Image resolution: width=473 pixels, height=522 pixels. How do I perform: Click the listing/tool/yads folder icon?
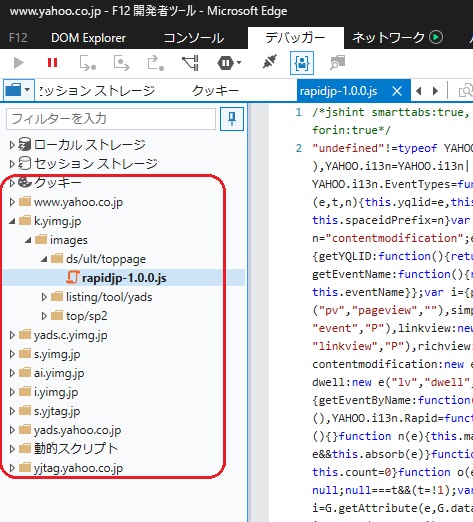pos(57,296)
